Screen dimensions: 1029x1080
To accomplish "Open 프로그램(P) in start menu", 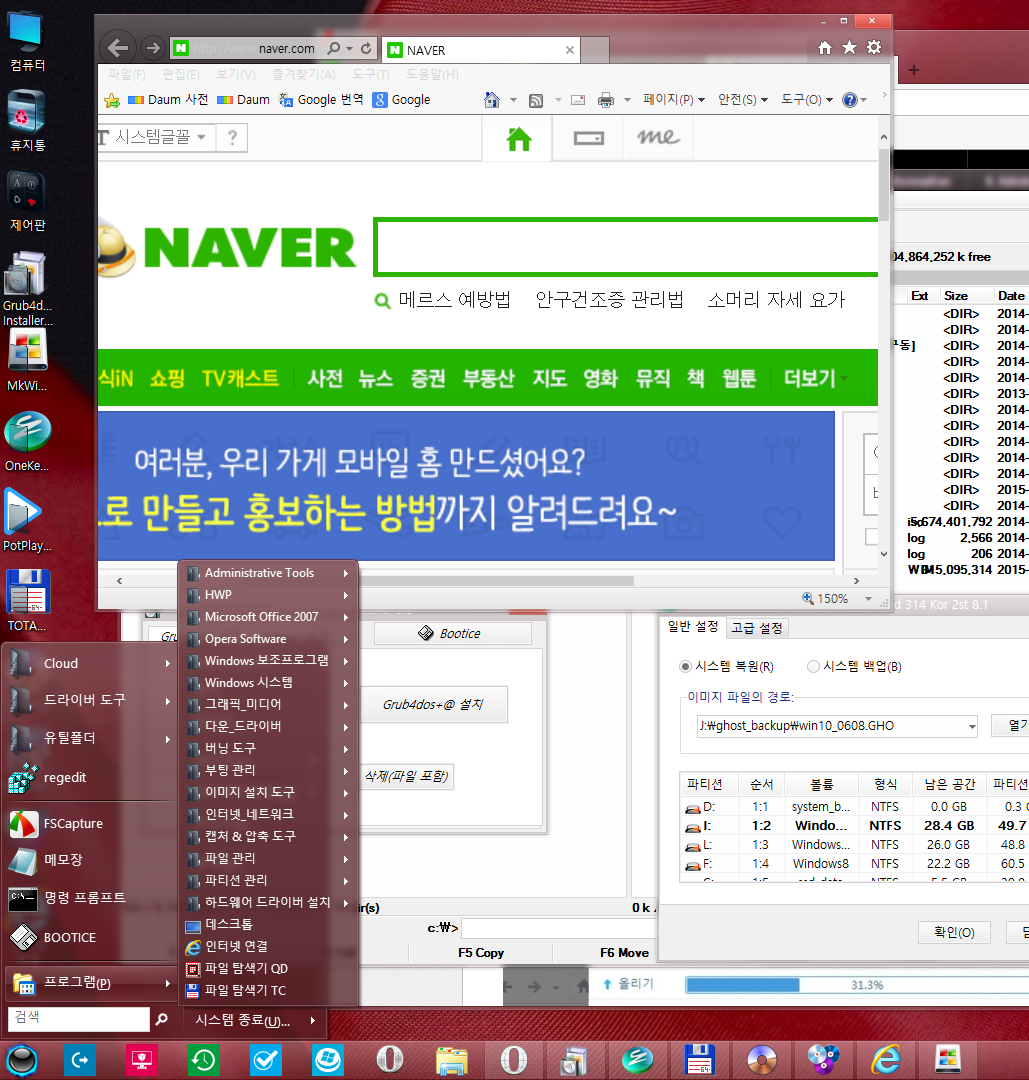I will point(90,982).
